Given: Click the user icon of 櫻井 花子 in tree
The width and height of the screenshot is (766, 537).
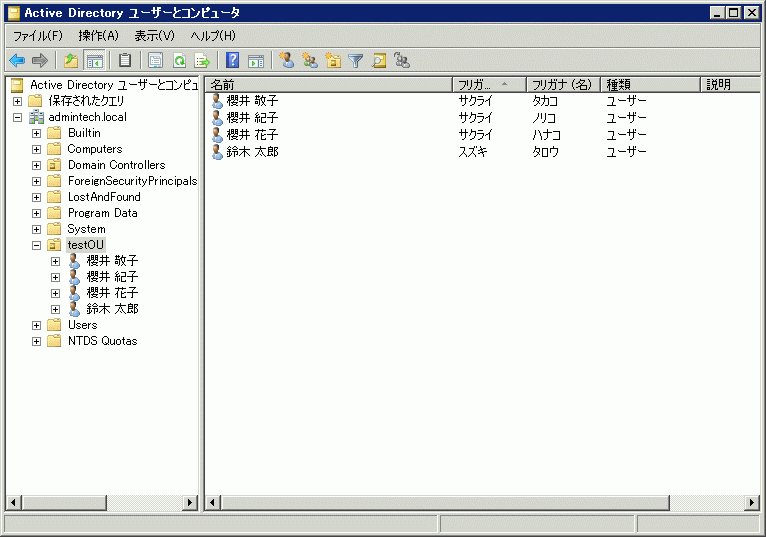Looking at the screenshot, I should [74, 293].
